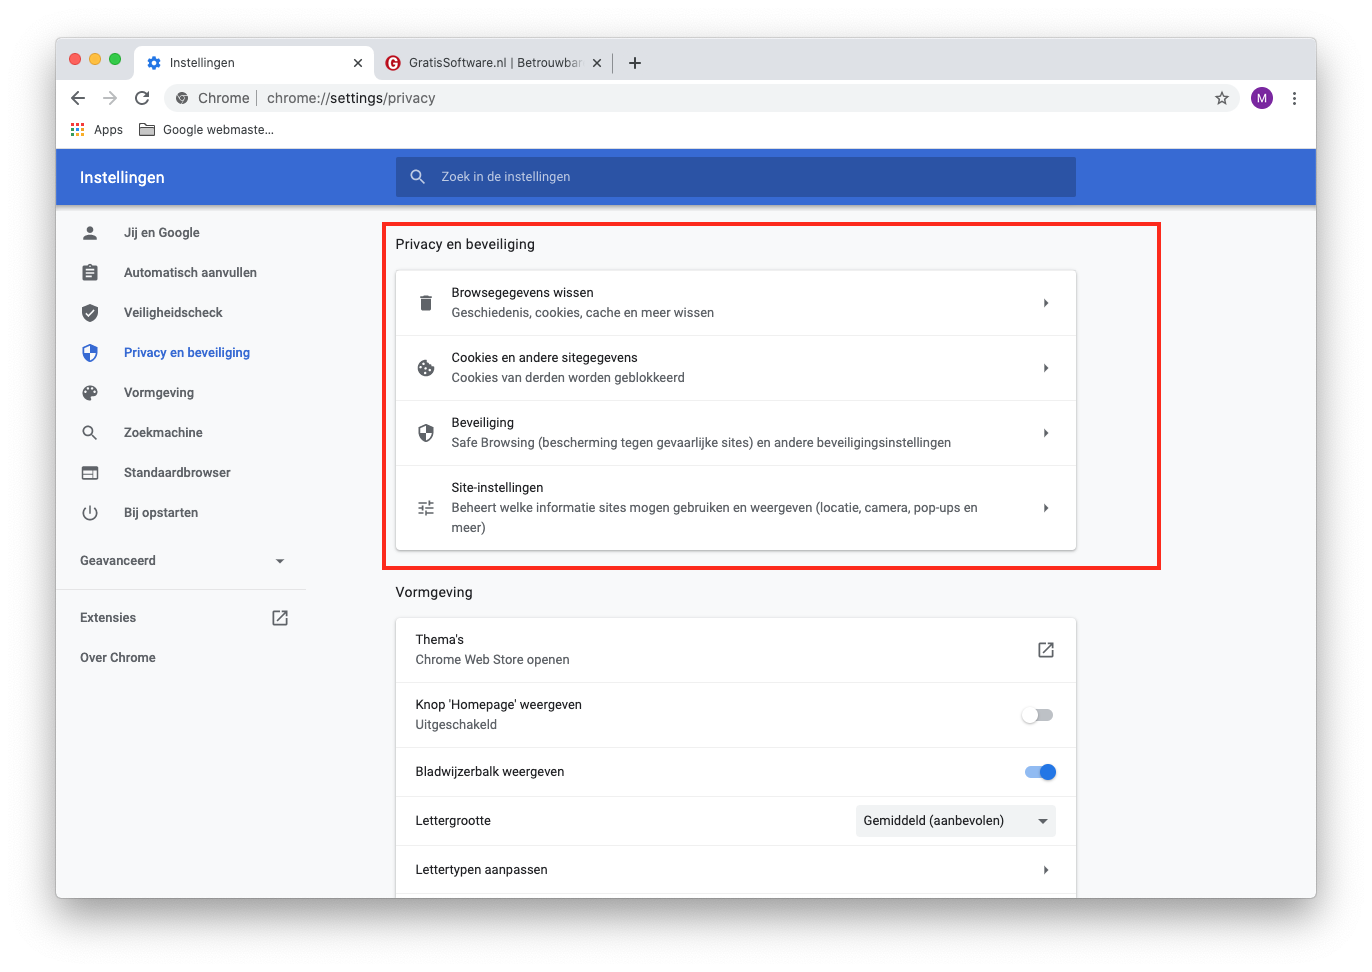Open Over Chrome link in sidebar
This screenshot has height=972, width=1372.
(118, 658)
